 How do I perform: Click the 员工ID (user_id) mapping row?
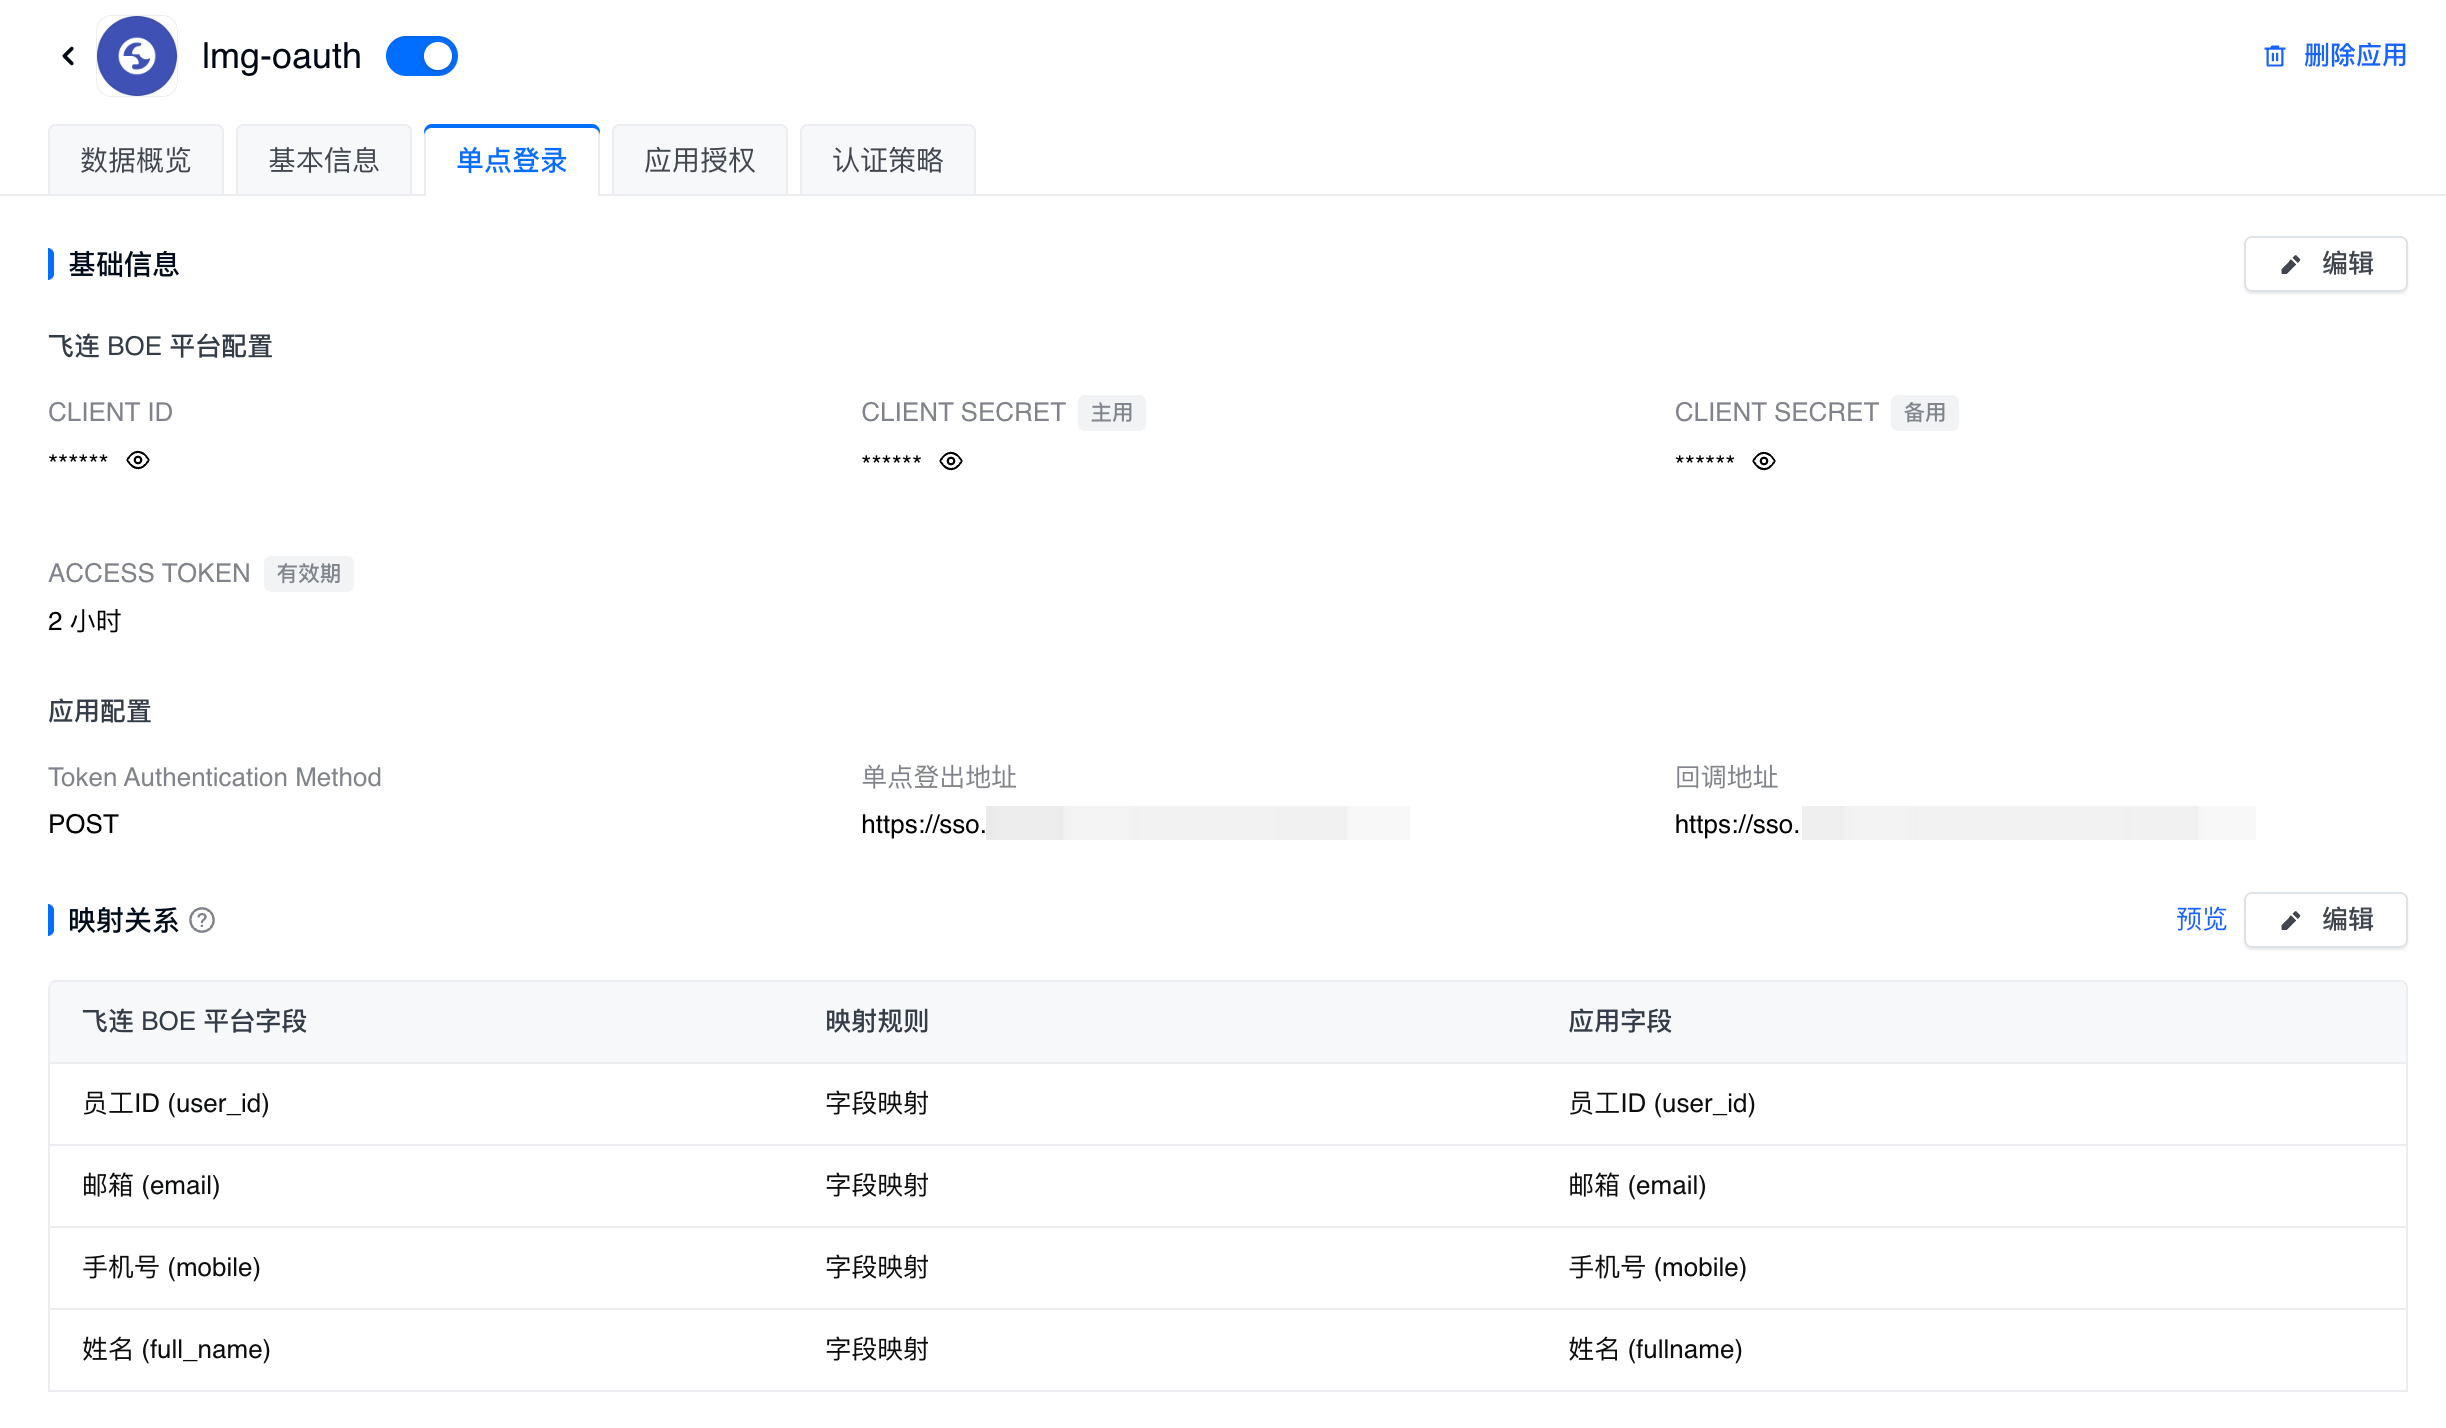coord(1227,1104)
